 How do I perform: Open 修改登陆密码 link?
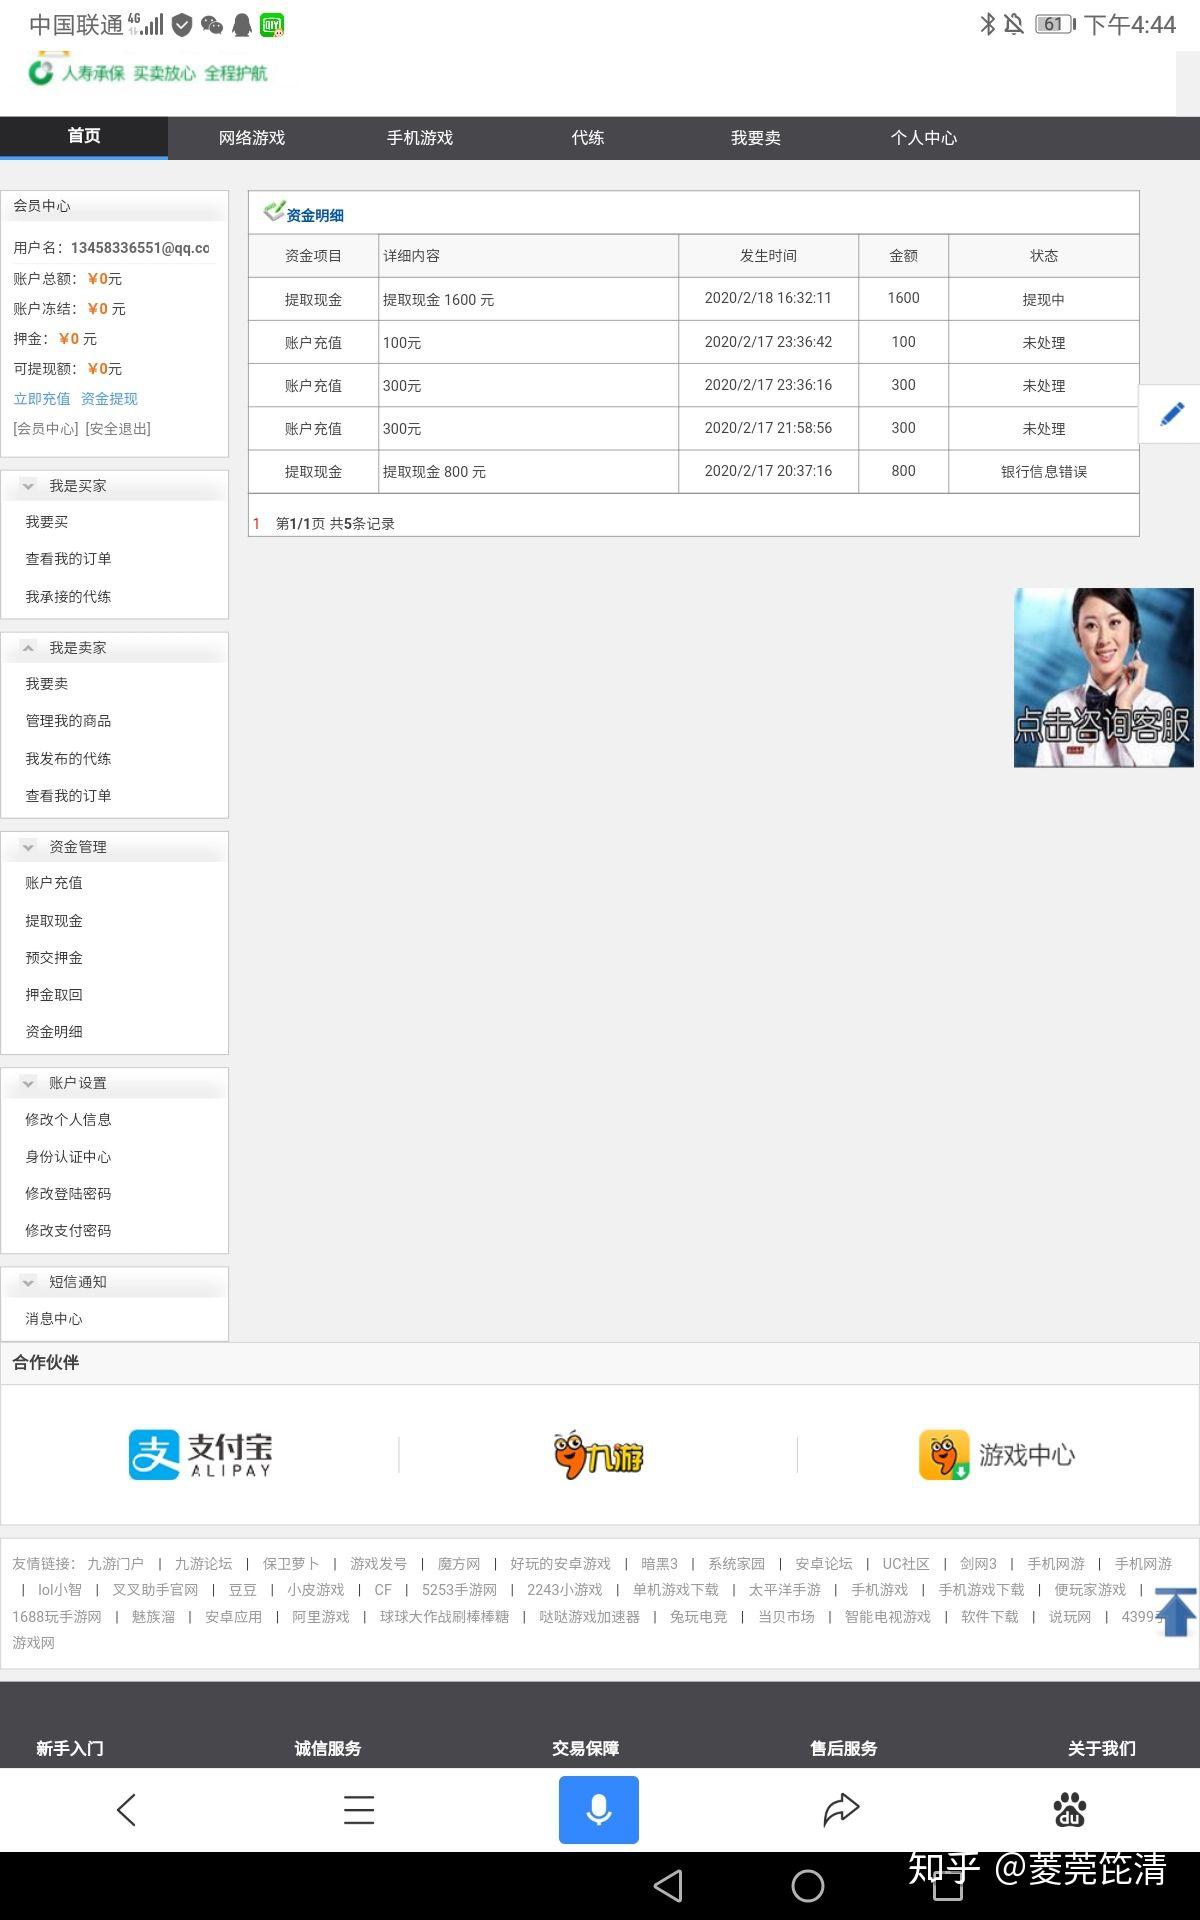[68, 1194]
